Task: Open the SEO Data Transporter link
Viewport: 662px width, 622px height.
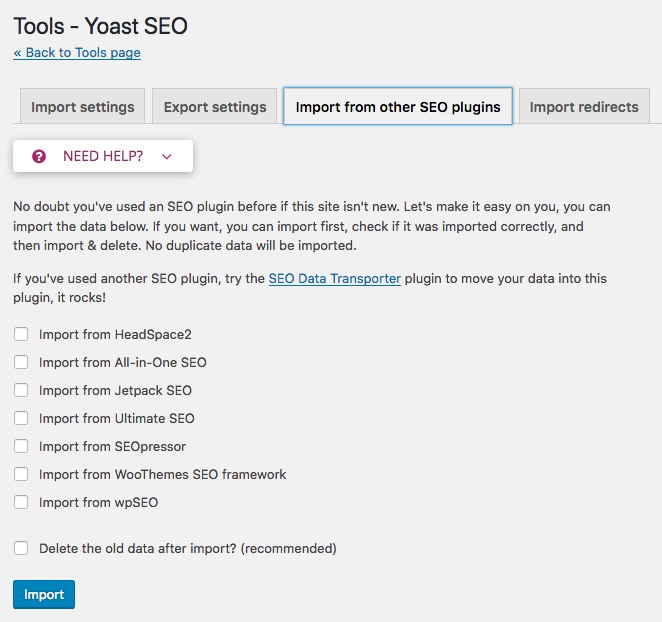Action: [x=335, y=279]
